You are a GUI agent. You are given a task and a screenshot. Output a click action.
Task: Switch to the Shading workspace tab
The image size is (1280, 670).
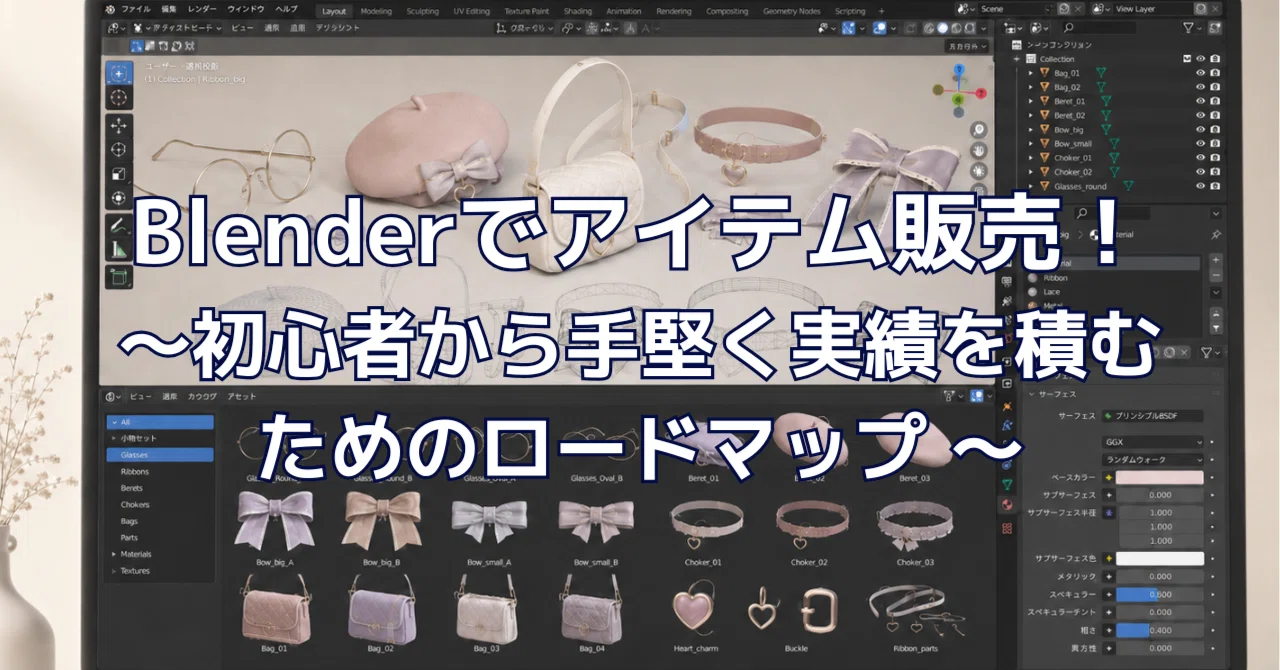click(x=578, y=11)
